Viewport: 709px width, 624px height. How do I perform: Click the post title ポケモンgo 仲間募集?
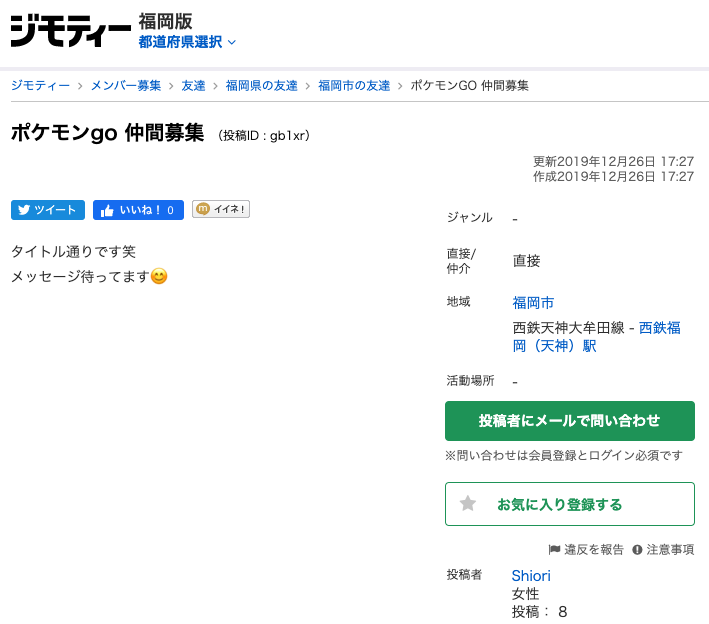(x=107, y=133)
